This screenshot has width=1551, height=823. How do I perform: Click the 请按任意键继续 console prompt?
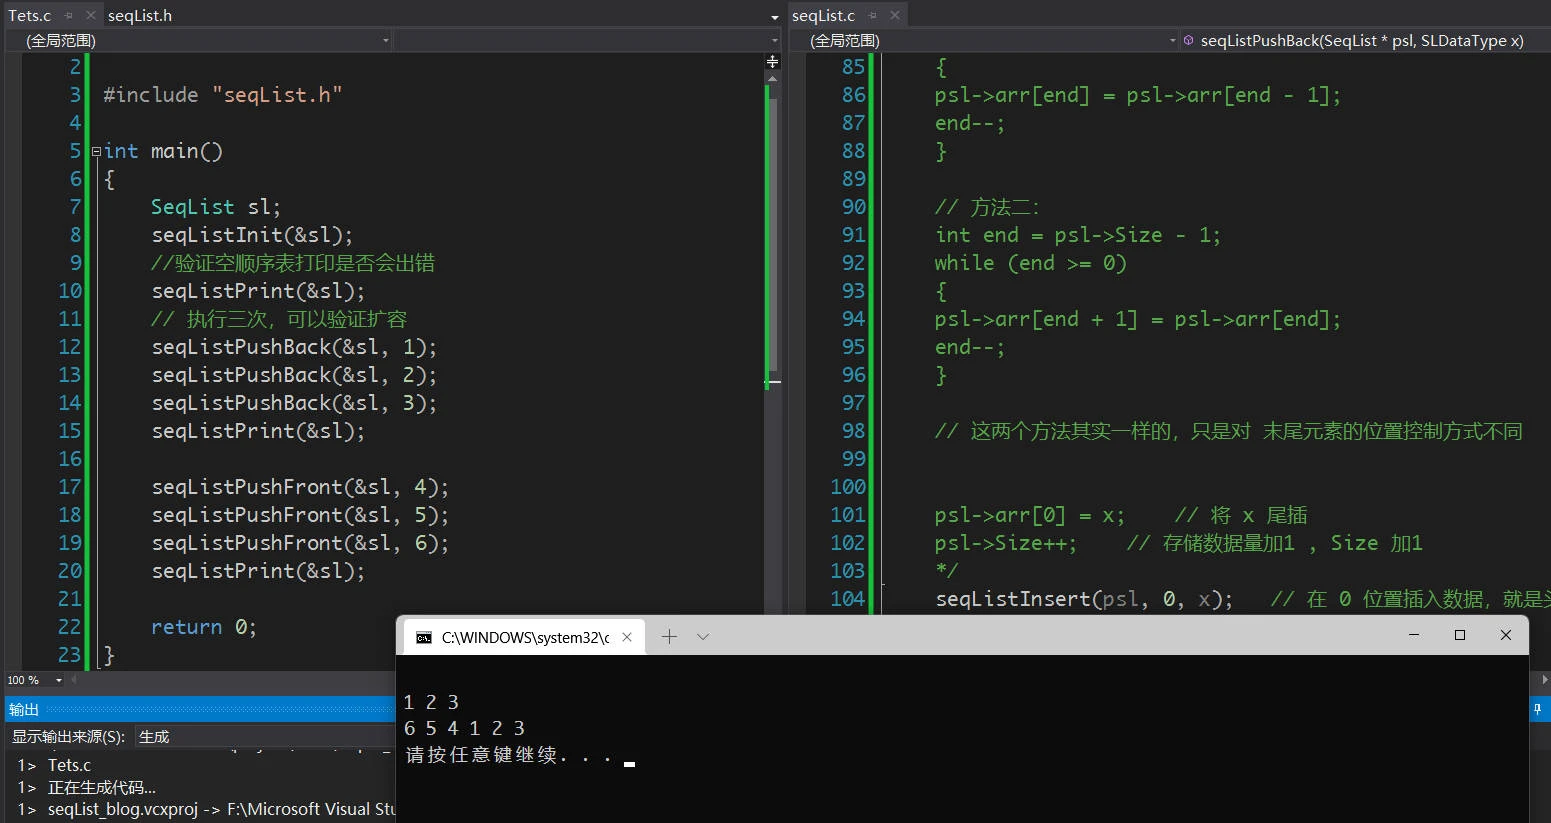pyautogui.click(x=508, y=755)
